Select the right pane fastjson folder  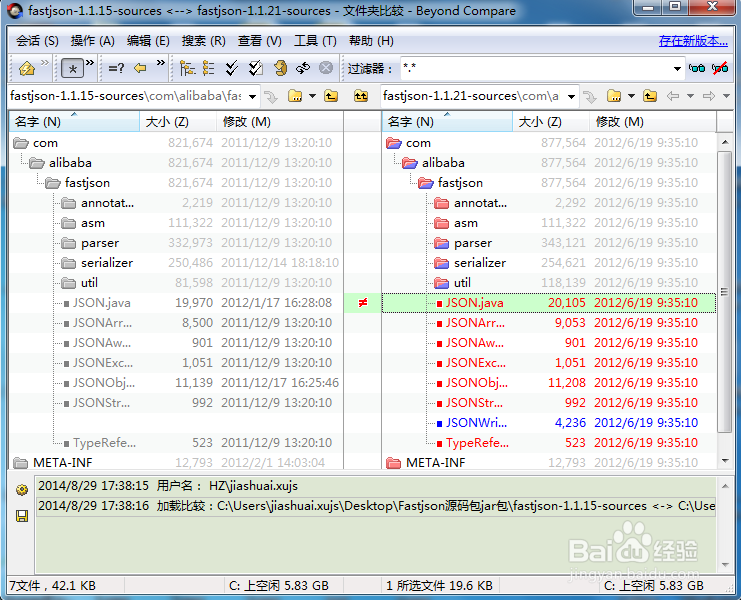coord(460,183)
